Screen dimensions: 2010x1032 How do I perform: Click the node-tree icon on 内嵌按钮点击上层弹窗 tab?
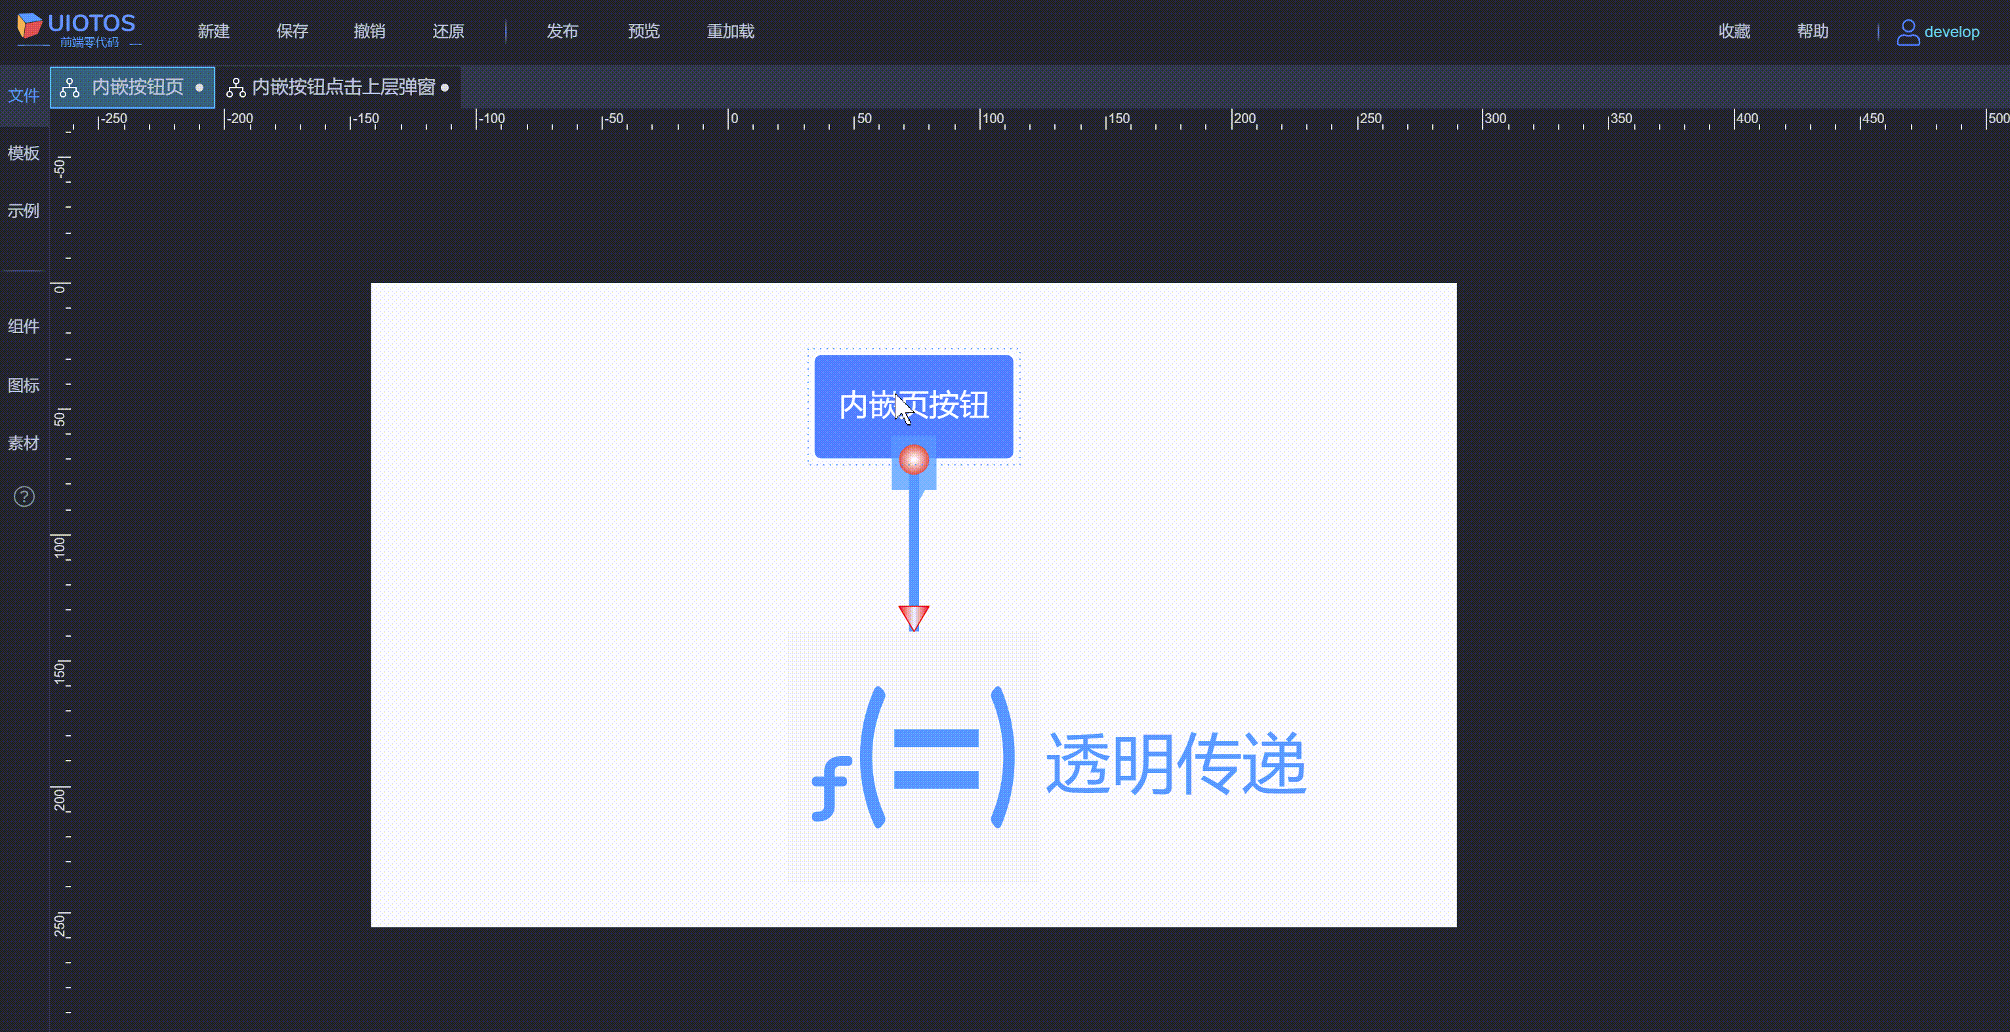pos(235,87)
